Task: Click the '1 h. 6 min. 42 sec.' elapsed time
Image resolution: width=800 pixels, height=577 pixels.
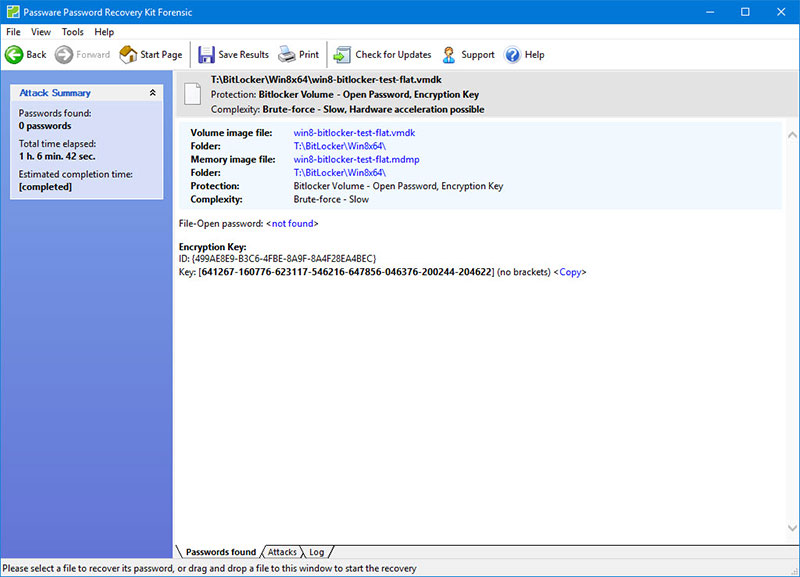Action: click(x=57, y=156)
